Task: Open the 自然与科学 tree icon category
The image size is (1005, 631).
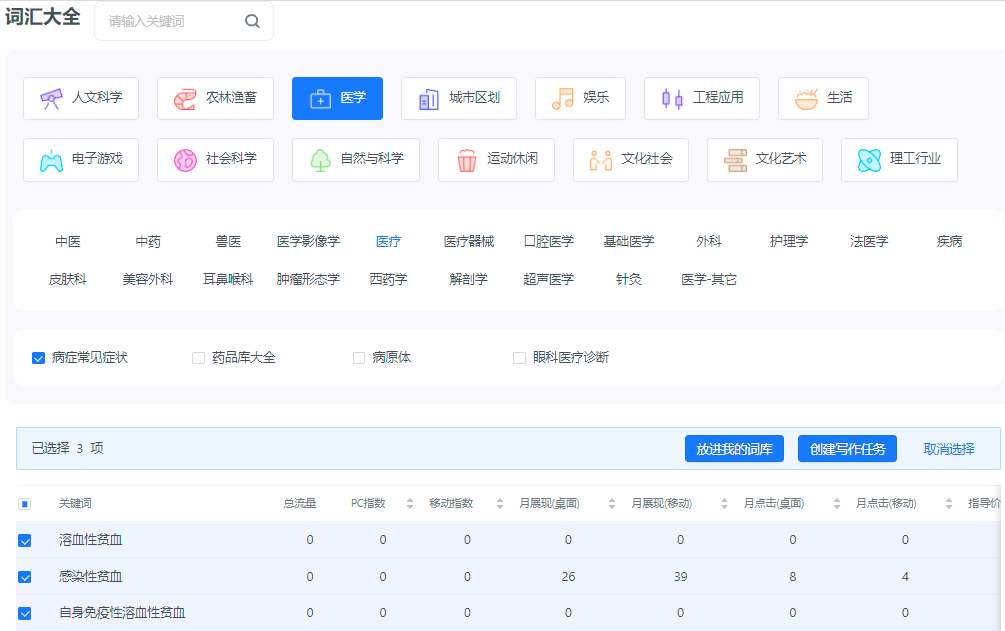Action: click(320, 160)
